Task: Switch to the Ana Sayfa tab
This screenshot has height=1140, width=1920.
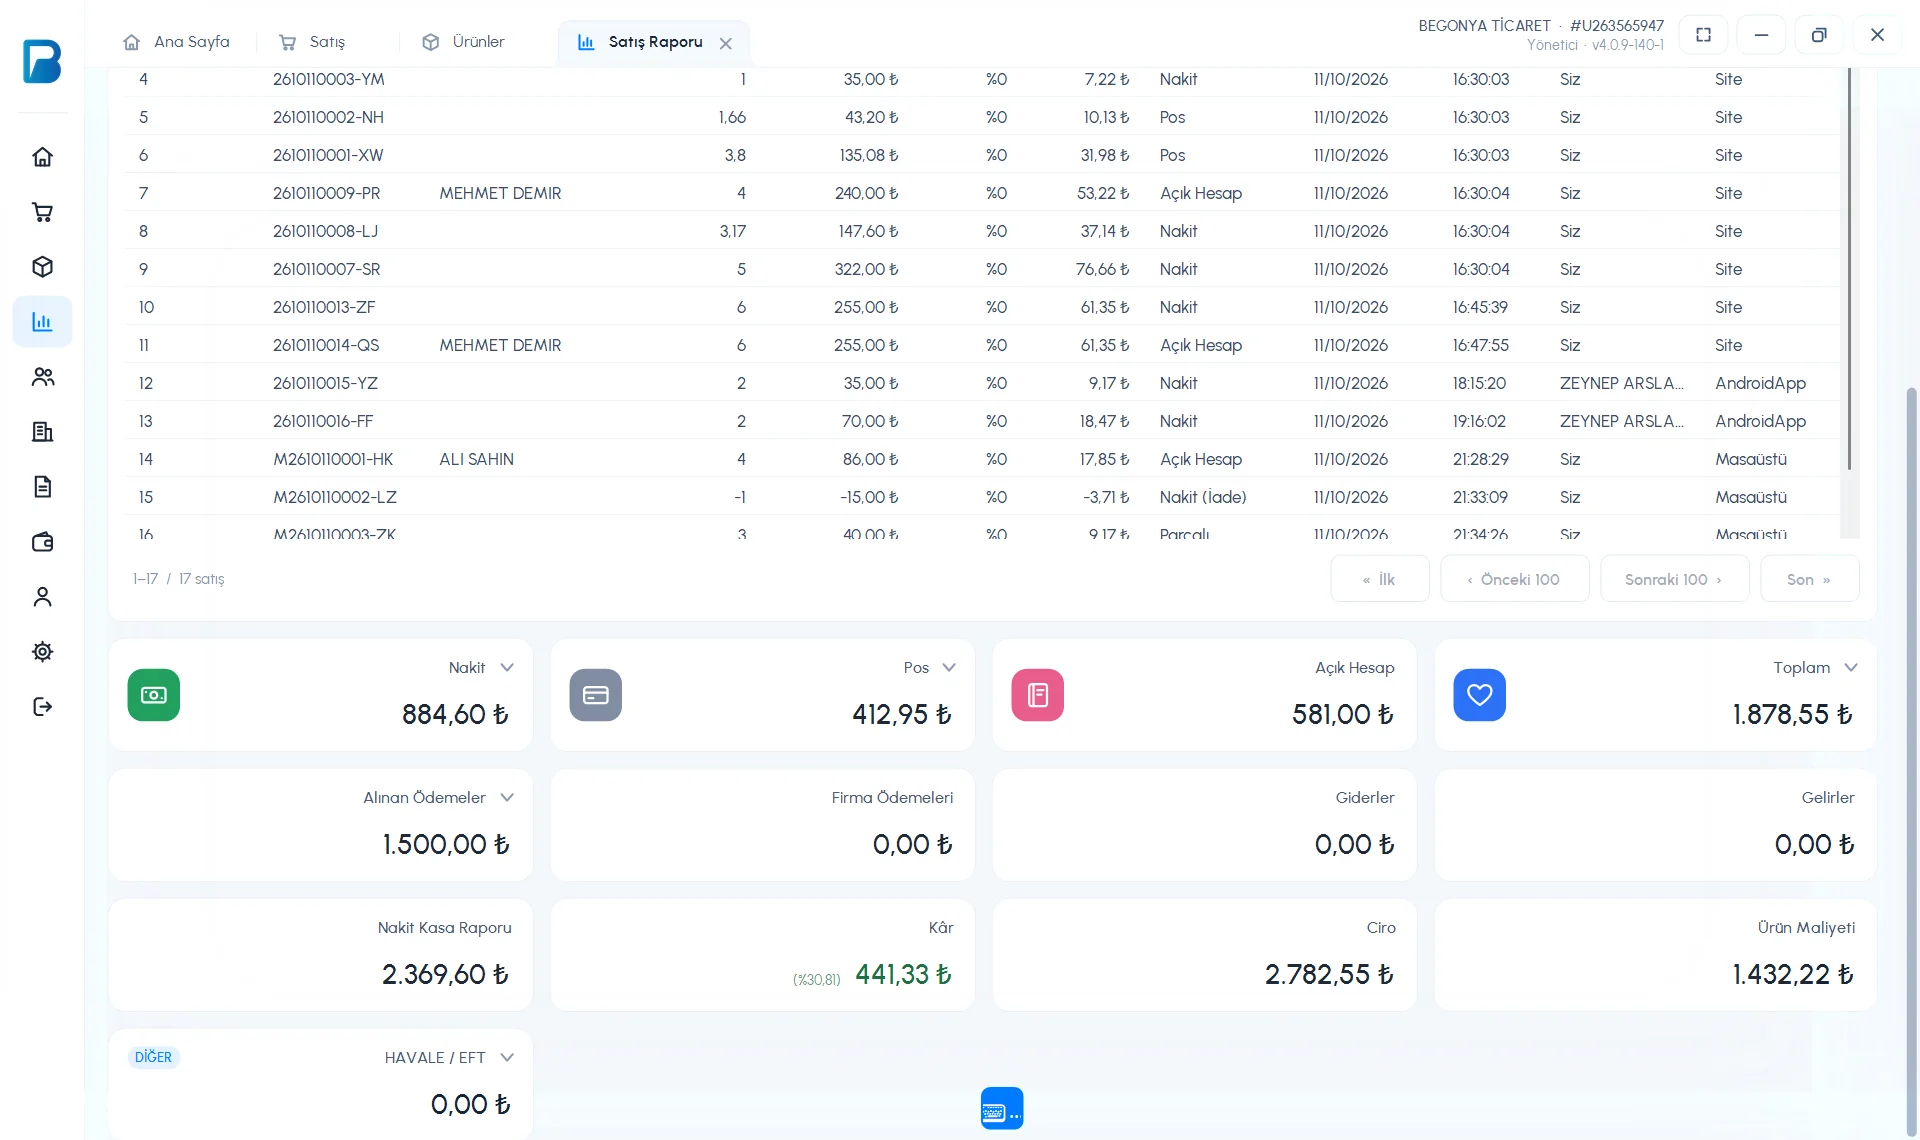Action: coord(177,42)
